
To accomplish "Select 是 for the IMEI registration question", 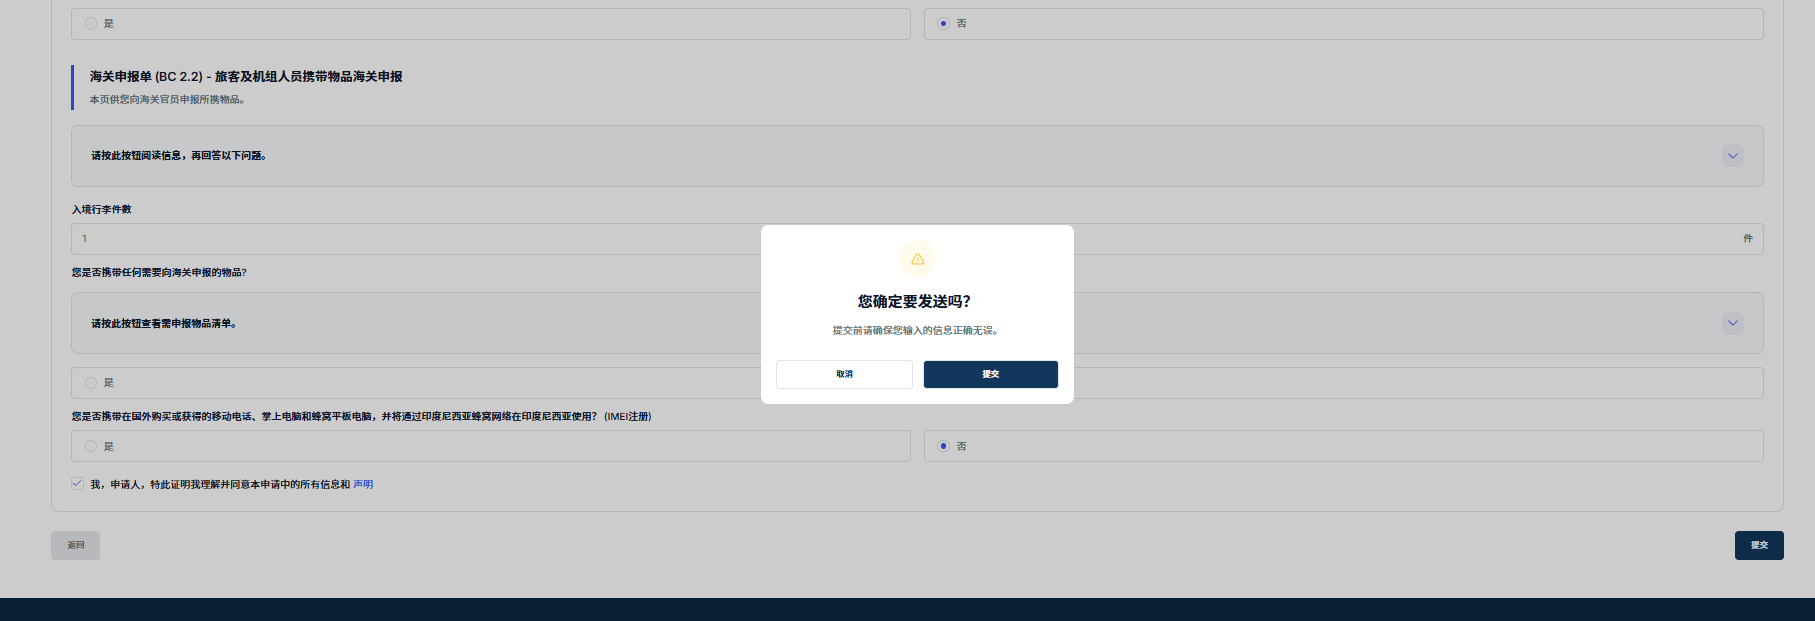I will pos(91,446).
